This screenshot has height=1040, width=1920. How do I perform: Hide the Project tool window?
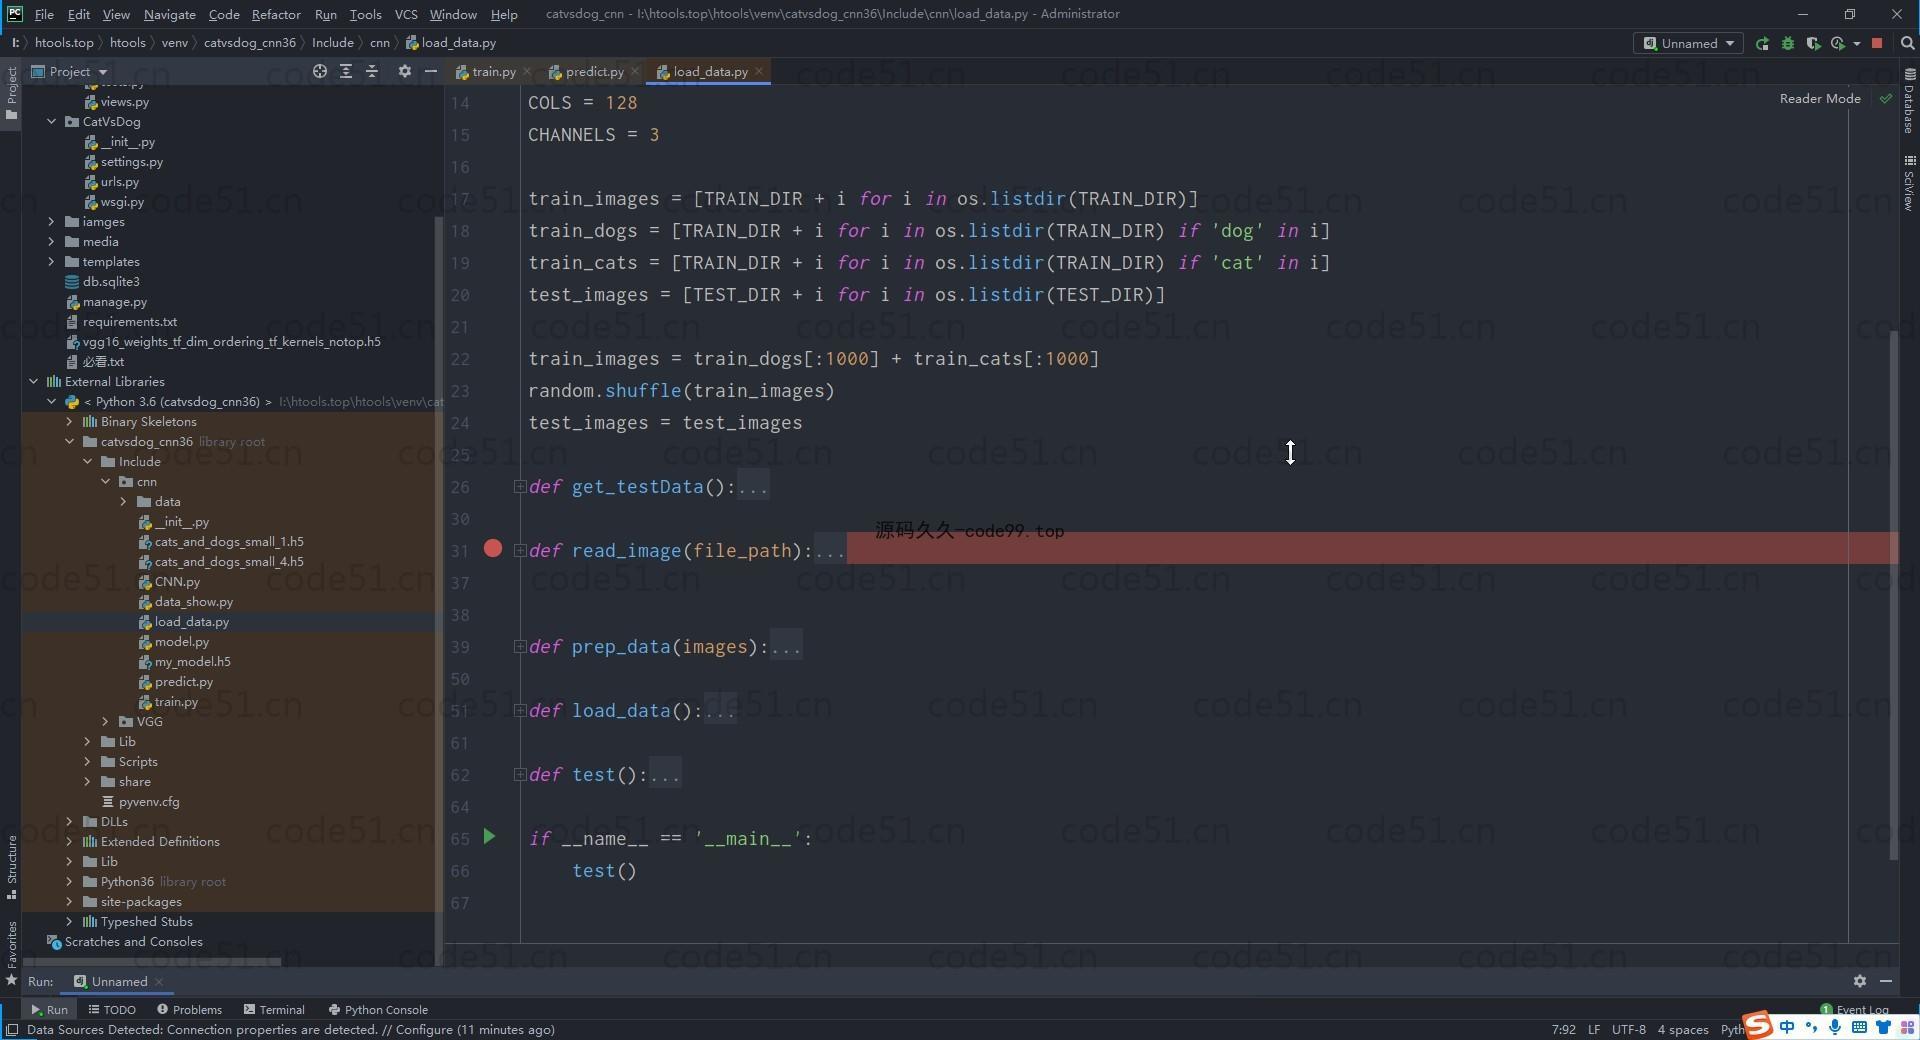click(x=431, y=71)
